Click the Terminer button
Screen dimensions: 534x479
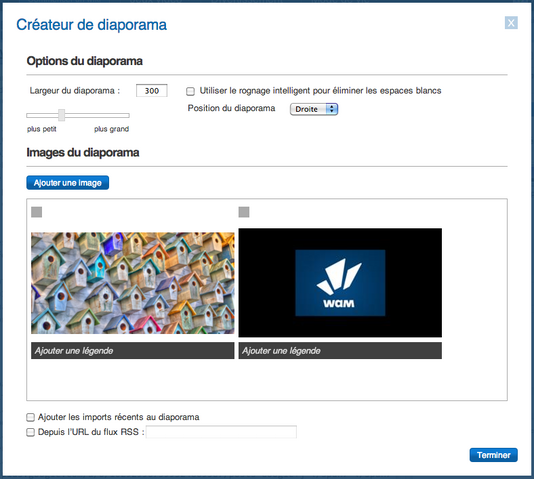click(493, 455)
